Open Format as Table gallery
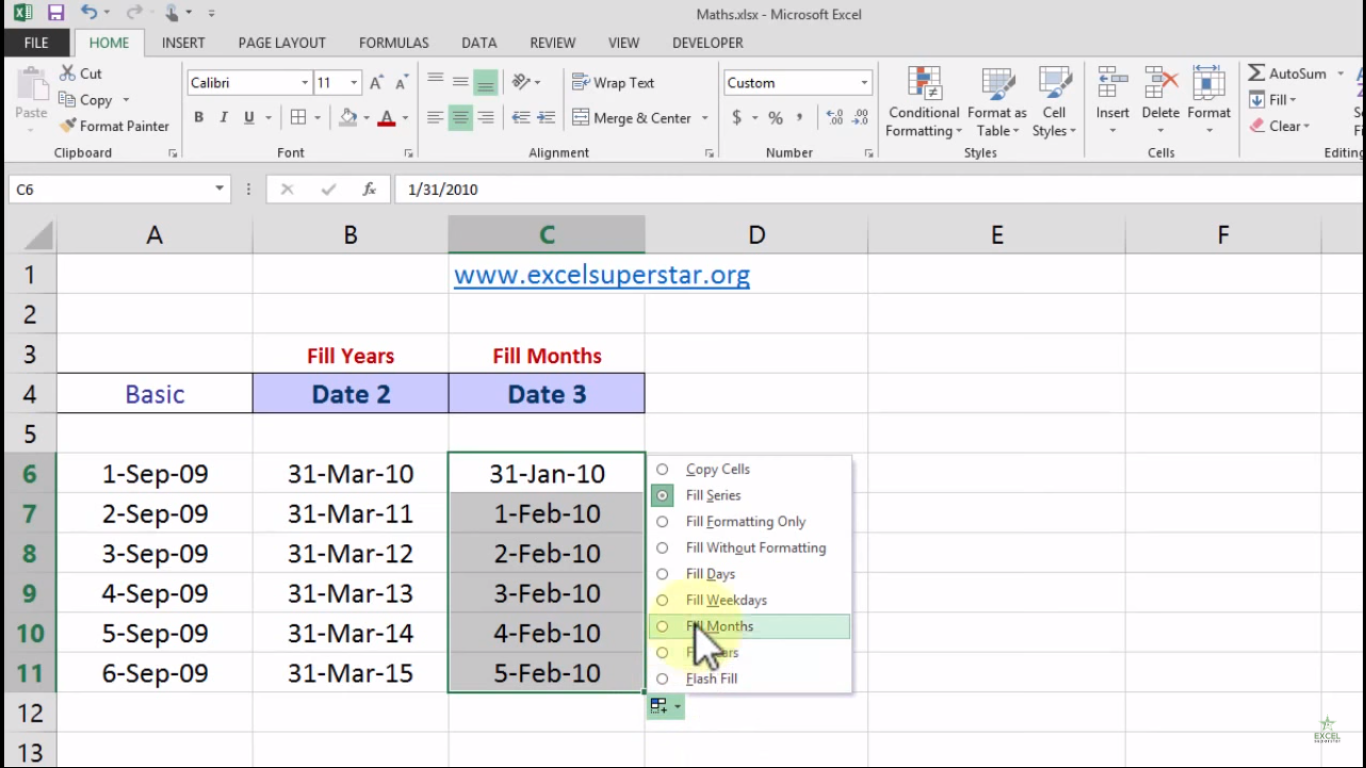Screen dimensions: 1366x768 click(997, 102)
